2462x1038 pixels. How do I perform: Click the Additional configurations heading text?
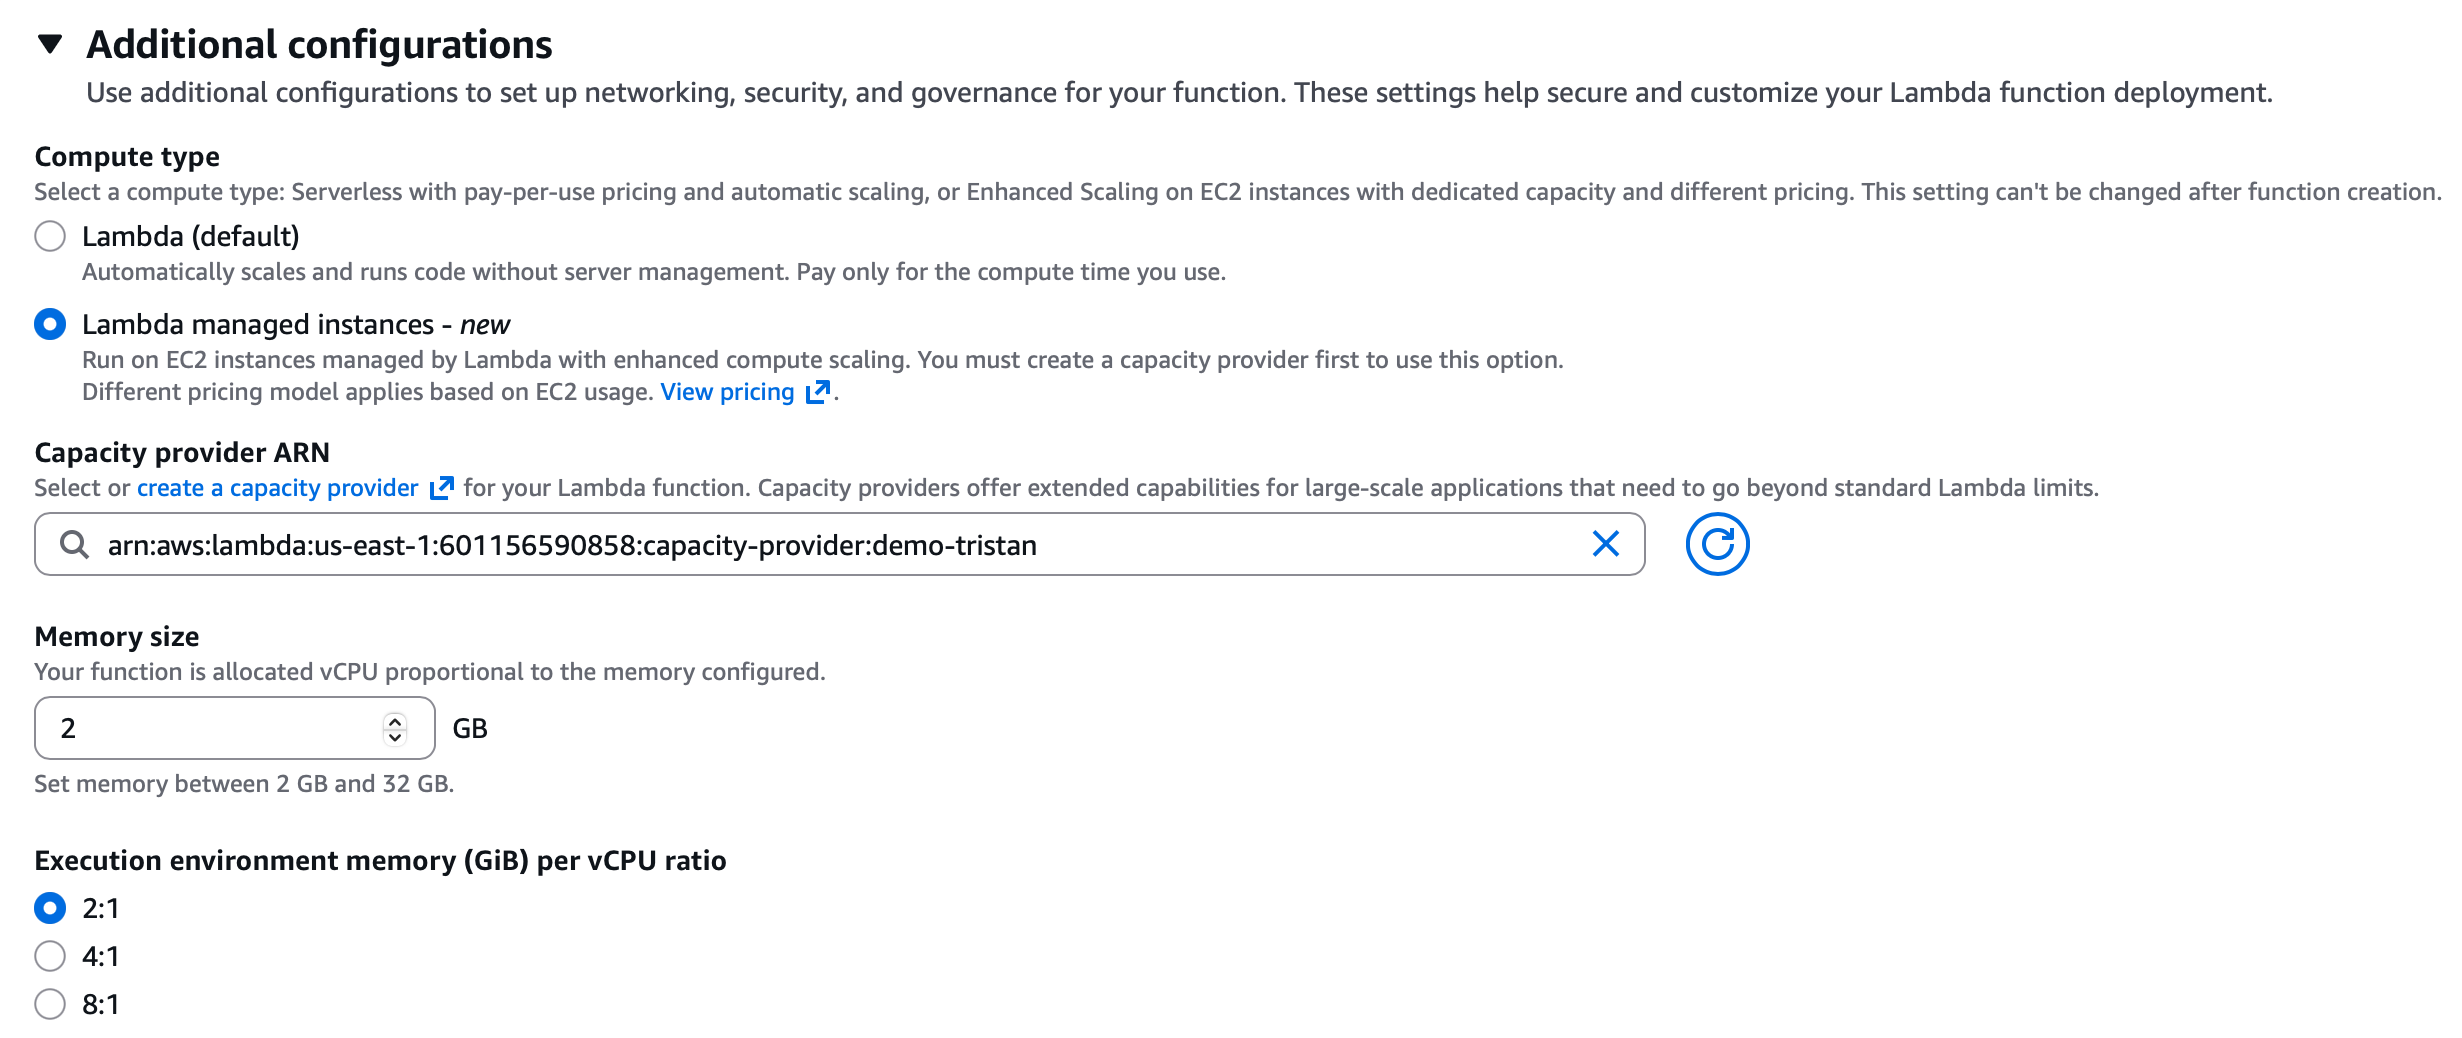pyautogui.click(x=319, y=45)
